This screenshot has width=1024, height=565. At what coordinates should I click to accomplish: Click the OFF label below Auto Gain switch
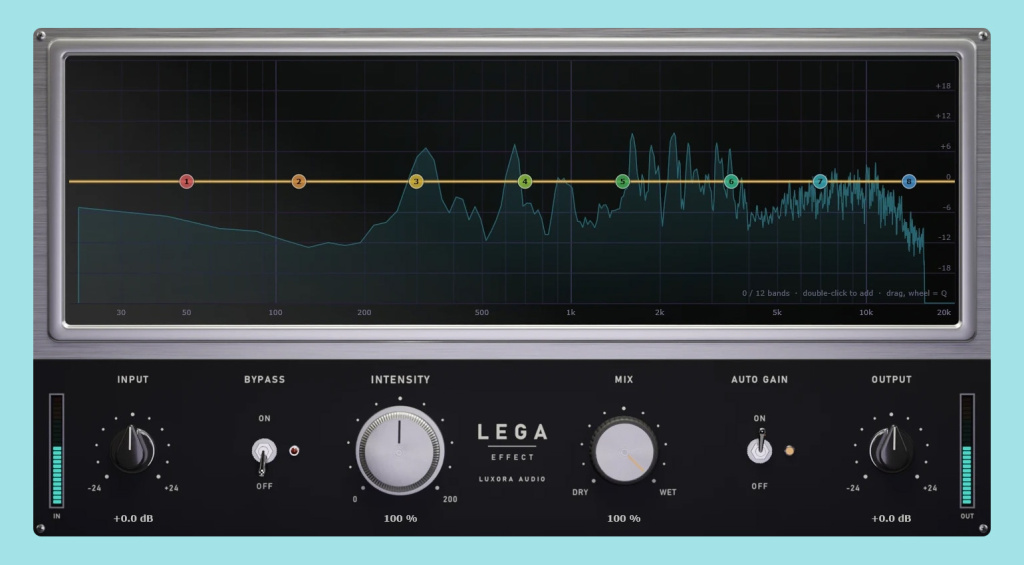point(760,487)
